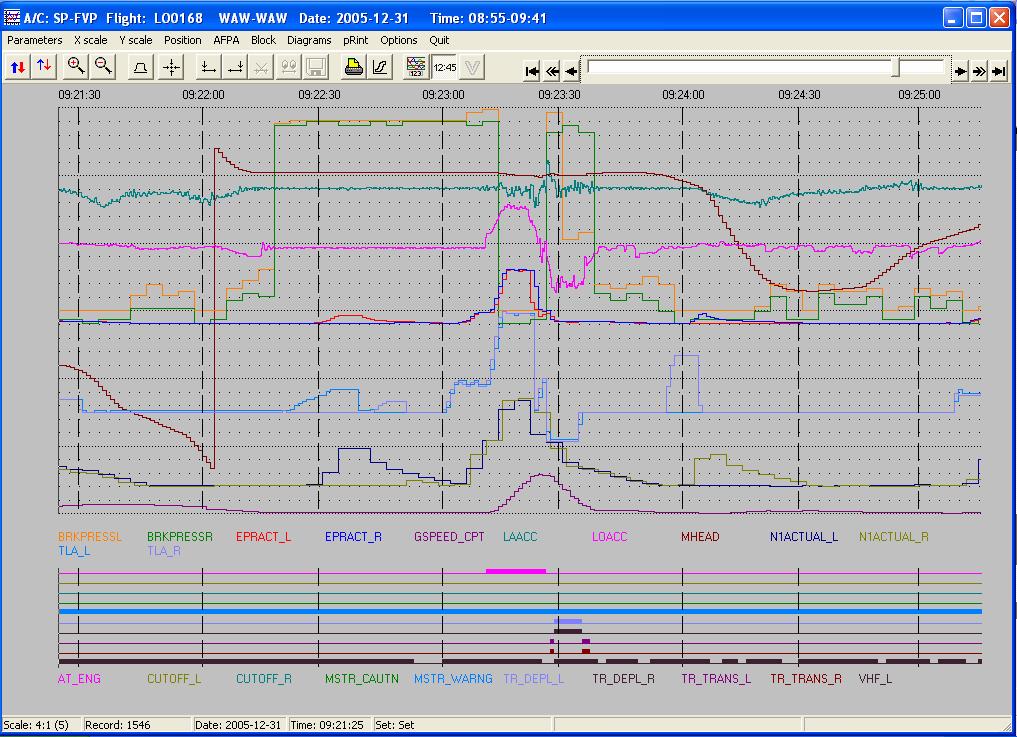1017x737 pixels.
Task: Open the pRint menu
Action: coord(355,40)
